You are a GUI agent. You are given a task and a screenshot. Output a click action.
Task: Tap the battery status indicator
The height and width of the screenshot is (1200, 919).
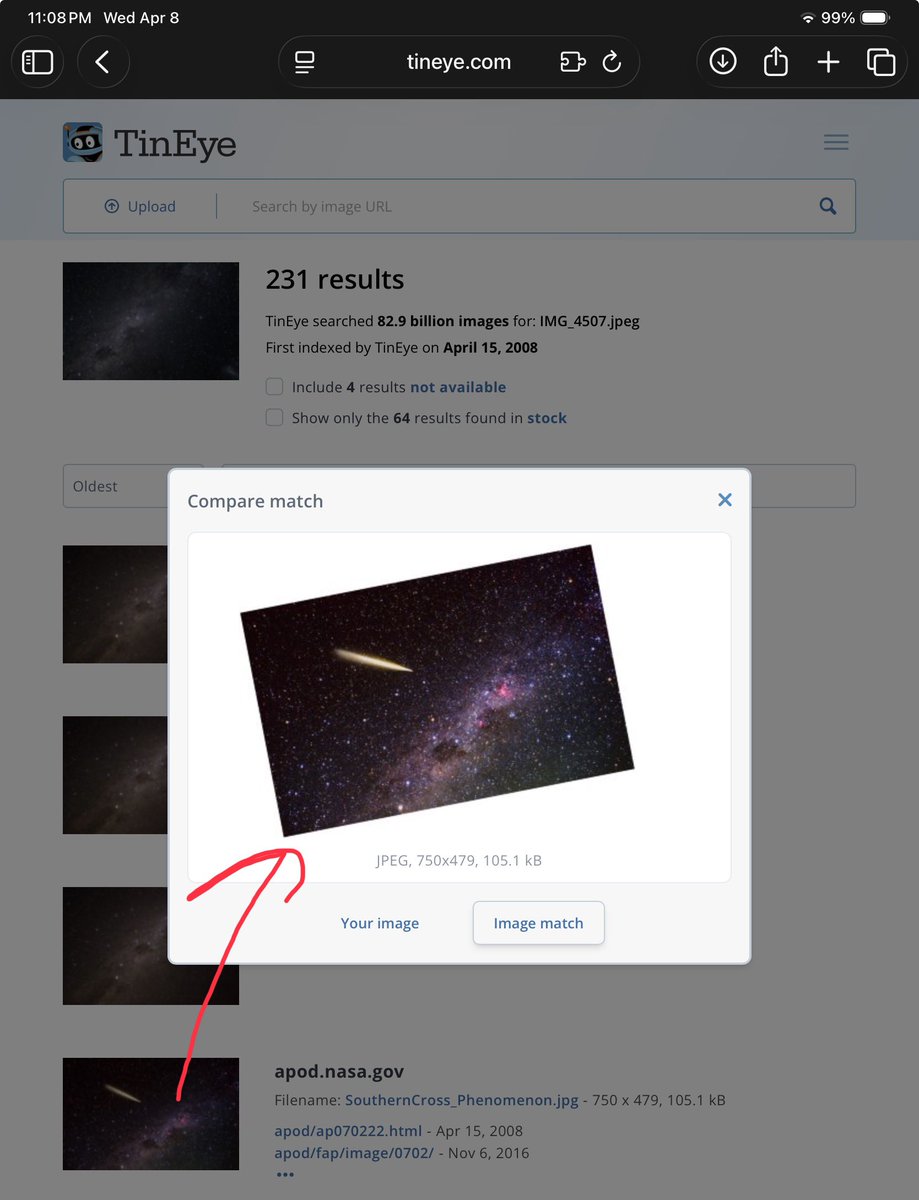(875, 18)
